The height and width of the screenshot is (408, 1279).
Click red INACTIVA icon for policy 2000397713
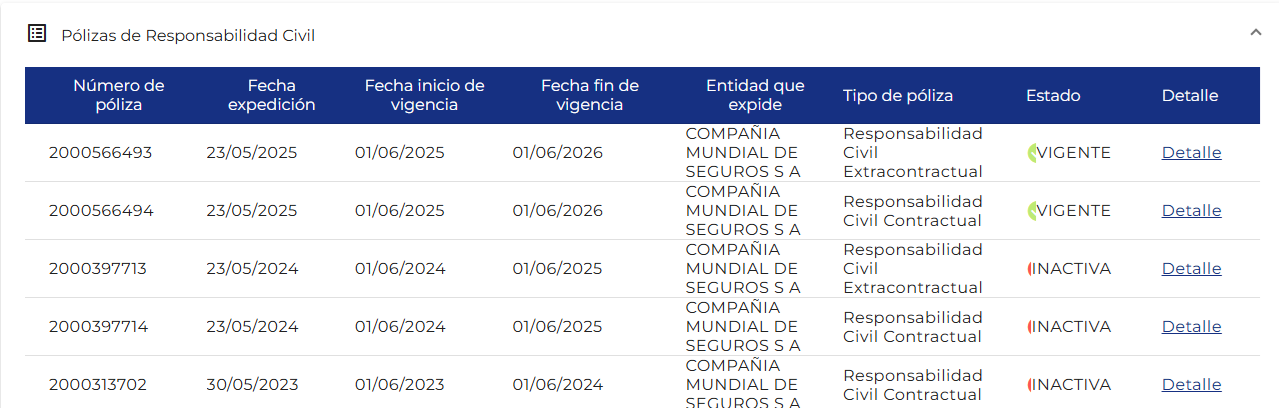(1030, 269)
